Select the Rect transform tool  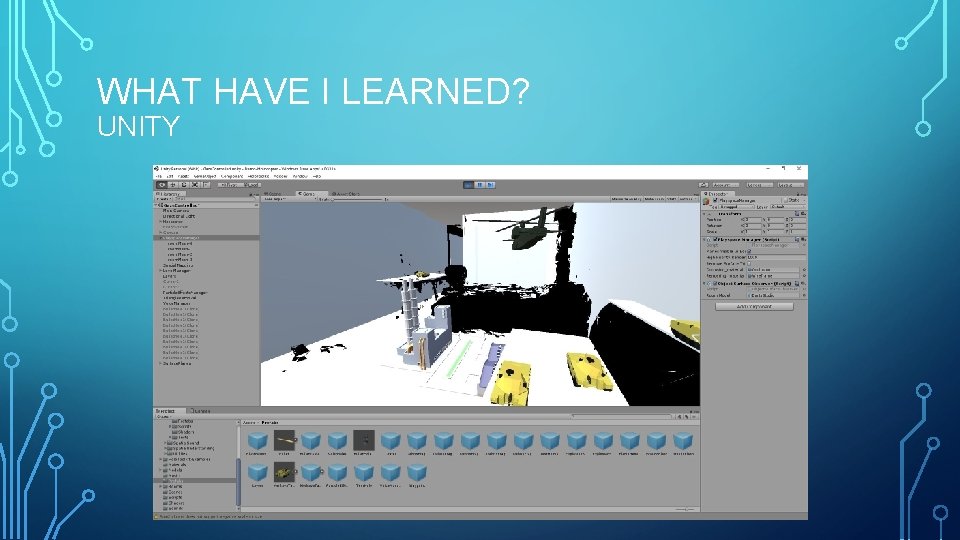coord(205,185)
